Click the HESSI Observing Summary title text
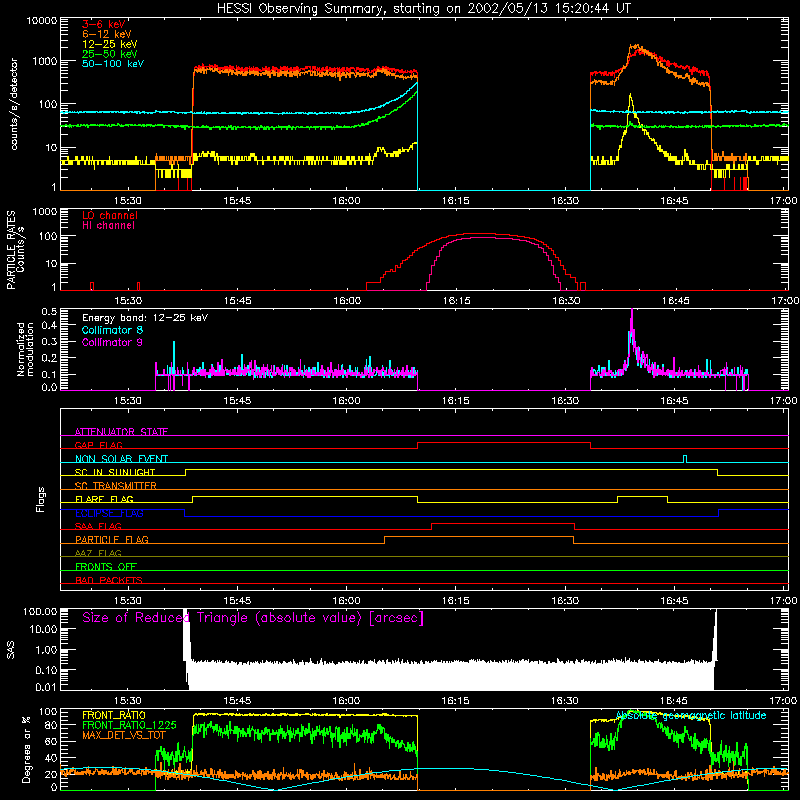800x800 pixels. pyautogui.click(x=423, y=8)
